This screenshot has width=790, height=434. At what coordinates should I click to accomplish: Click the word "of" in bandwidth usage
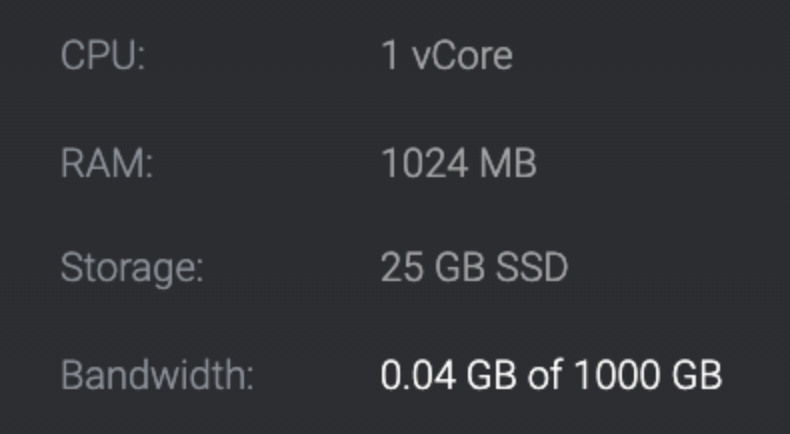pos(535,376)
